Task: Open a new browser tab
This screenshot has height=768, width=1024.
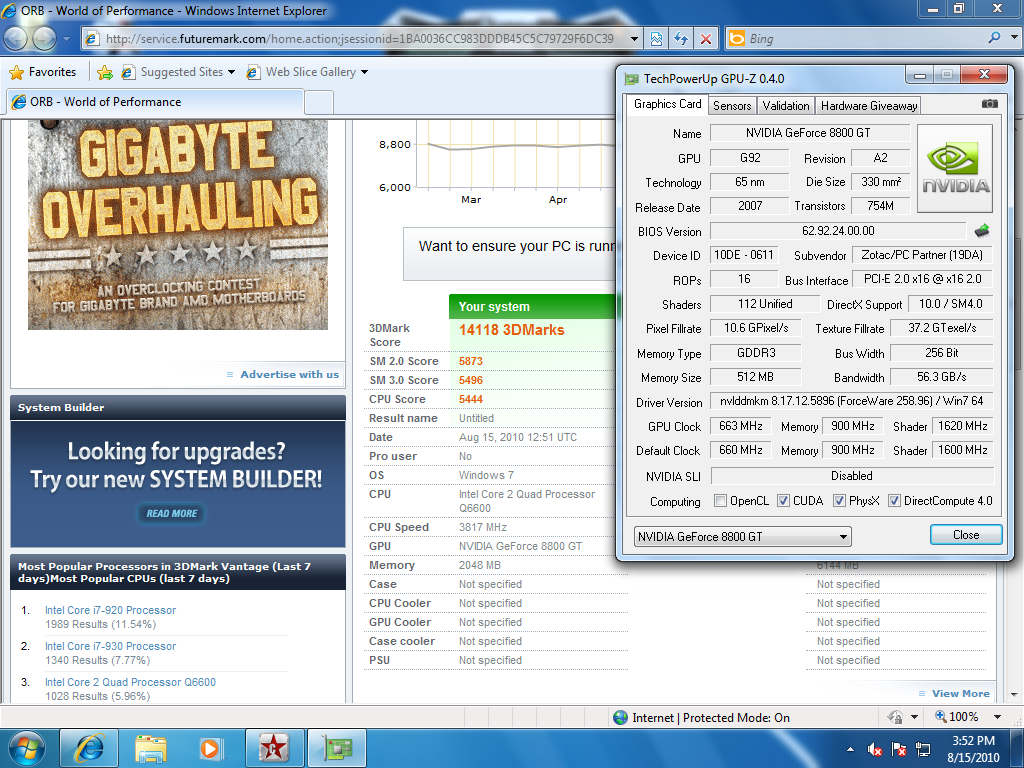Action: point(319,103)
